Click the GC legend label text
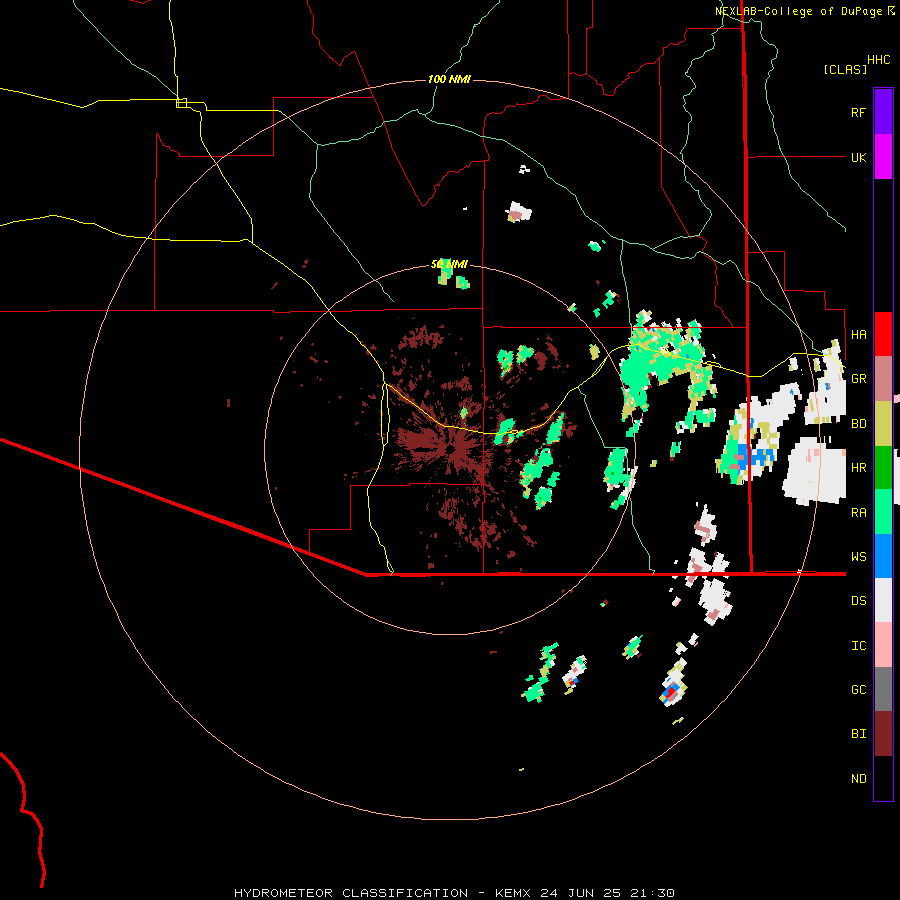This screenshot has width=900, height=900. [x=858, y=690]
